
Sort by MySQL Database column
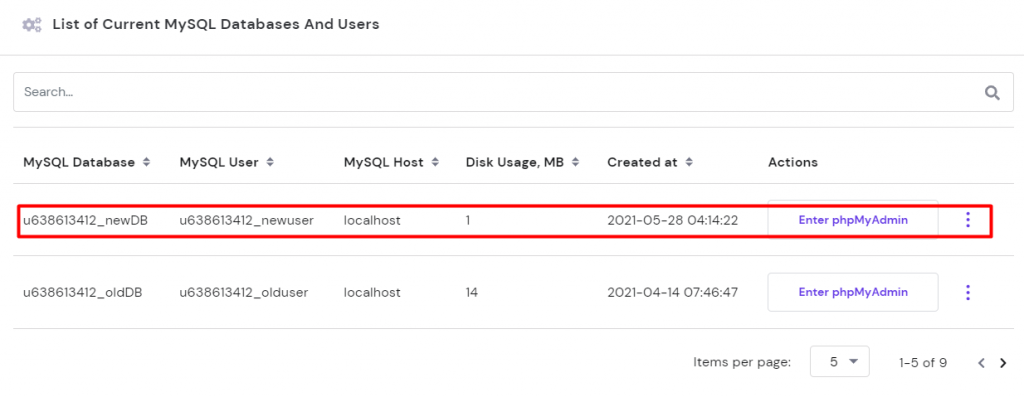tap(87, 162)
